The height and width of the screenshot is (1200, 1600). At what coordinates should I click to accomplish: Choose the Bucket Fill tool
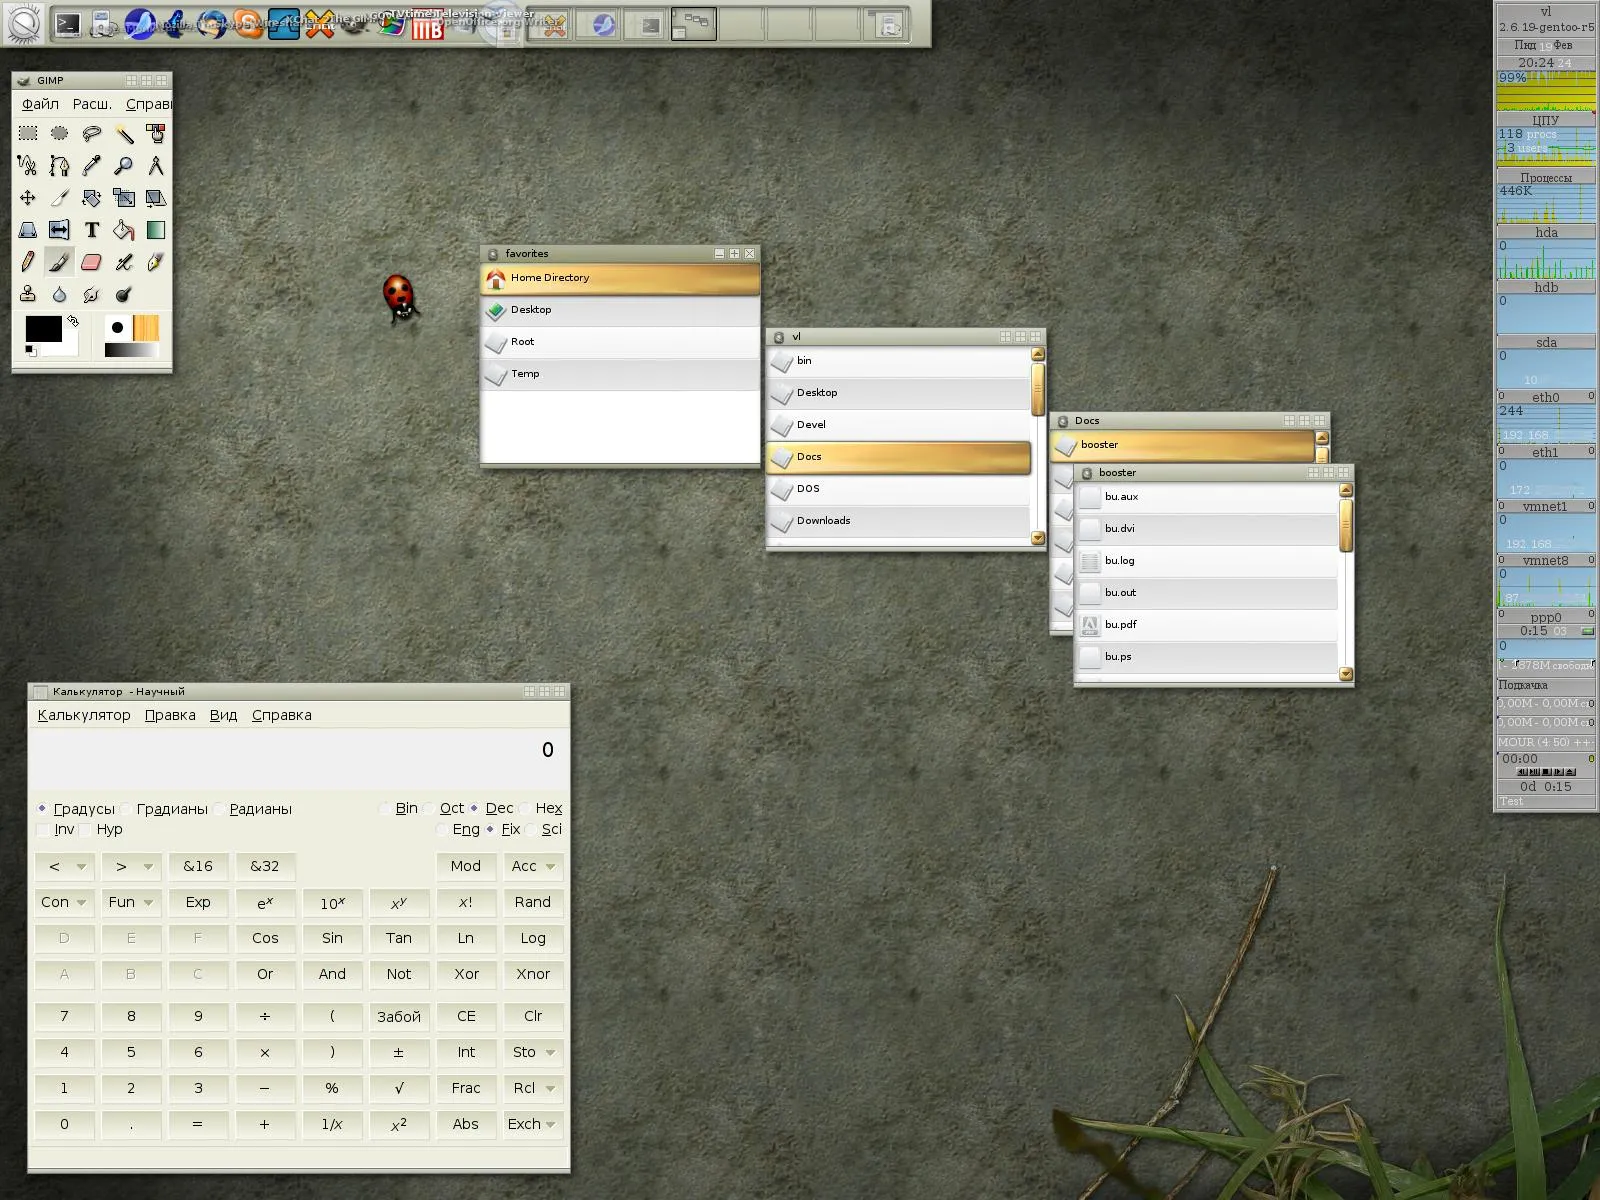point(124,230)
